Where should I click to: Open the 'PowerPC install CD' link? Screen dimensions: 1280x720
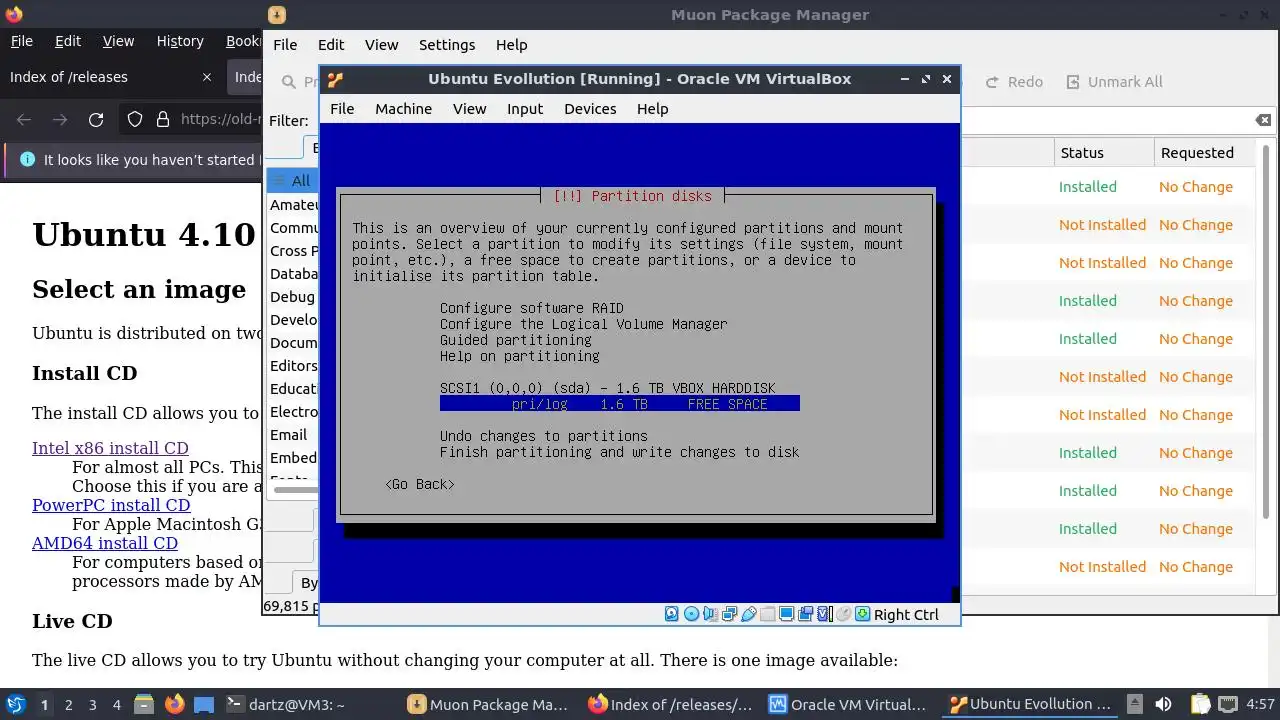click(x=111, y=505)
